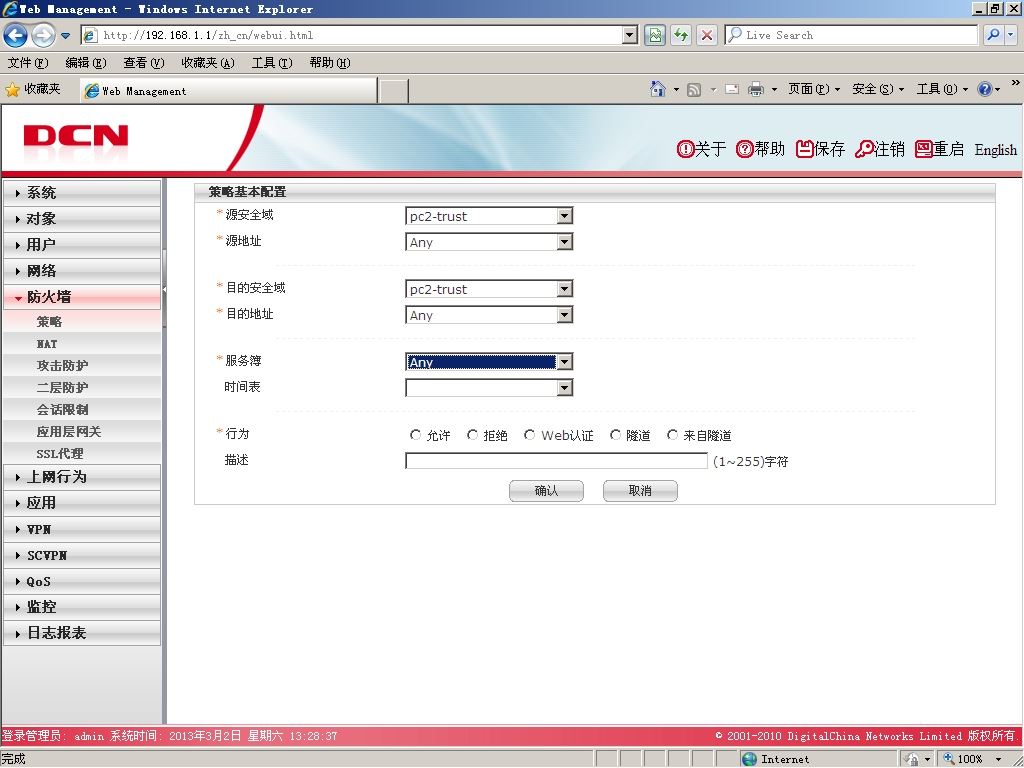1024x768 pixels.
Task: Click the RSS feeds icon
Action: point(694,89)
